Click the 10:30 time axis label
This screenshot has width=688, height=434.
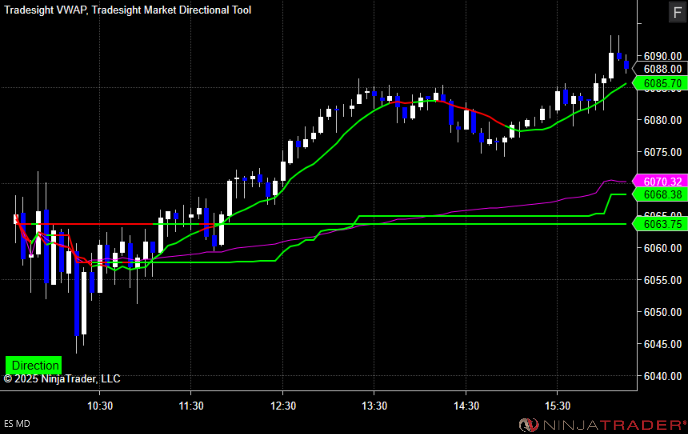click(x=100, y=406)
